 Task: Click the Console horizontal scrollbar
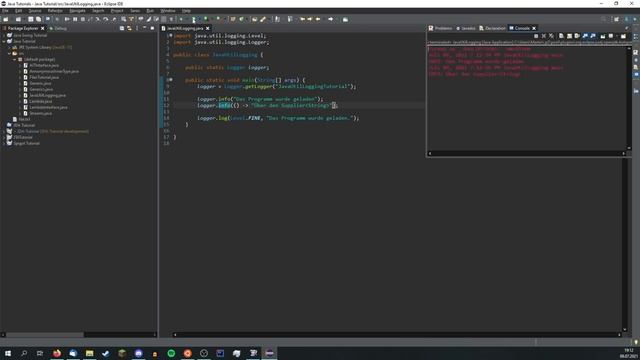tap(526, 153)
